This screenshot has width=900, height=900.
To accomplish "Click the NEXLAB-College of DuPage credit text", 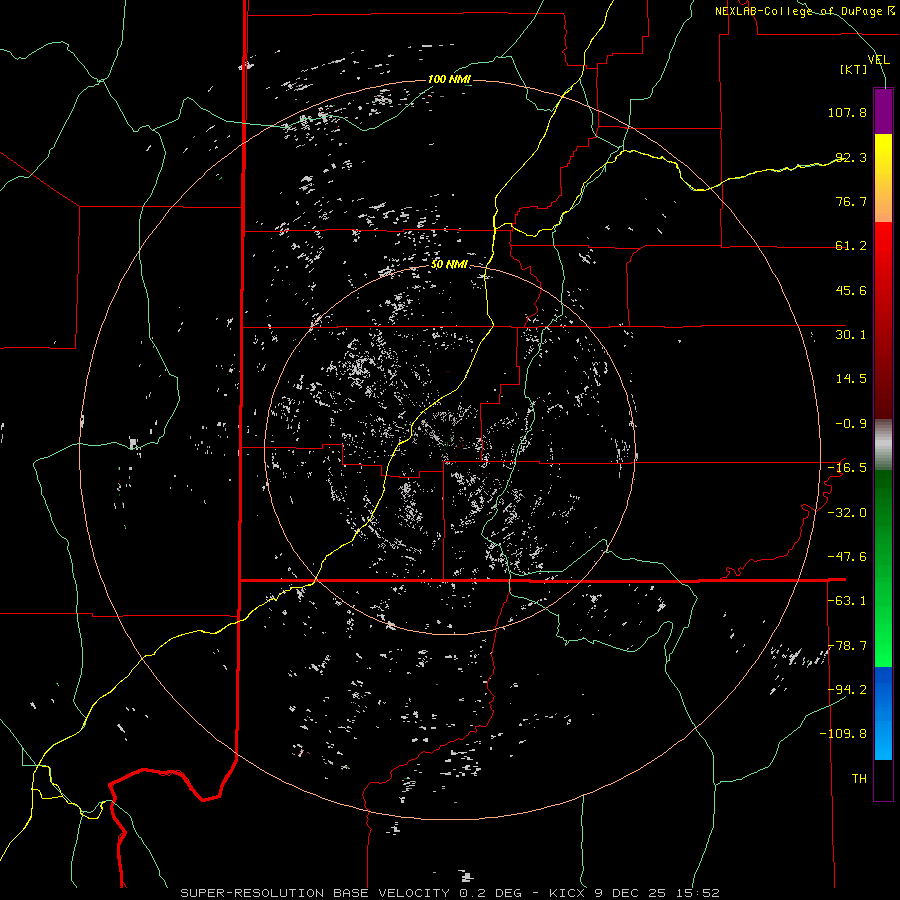I will click(805, 11).
